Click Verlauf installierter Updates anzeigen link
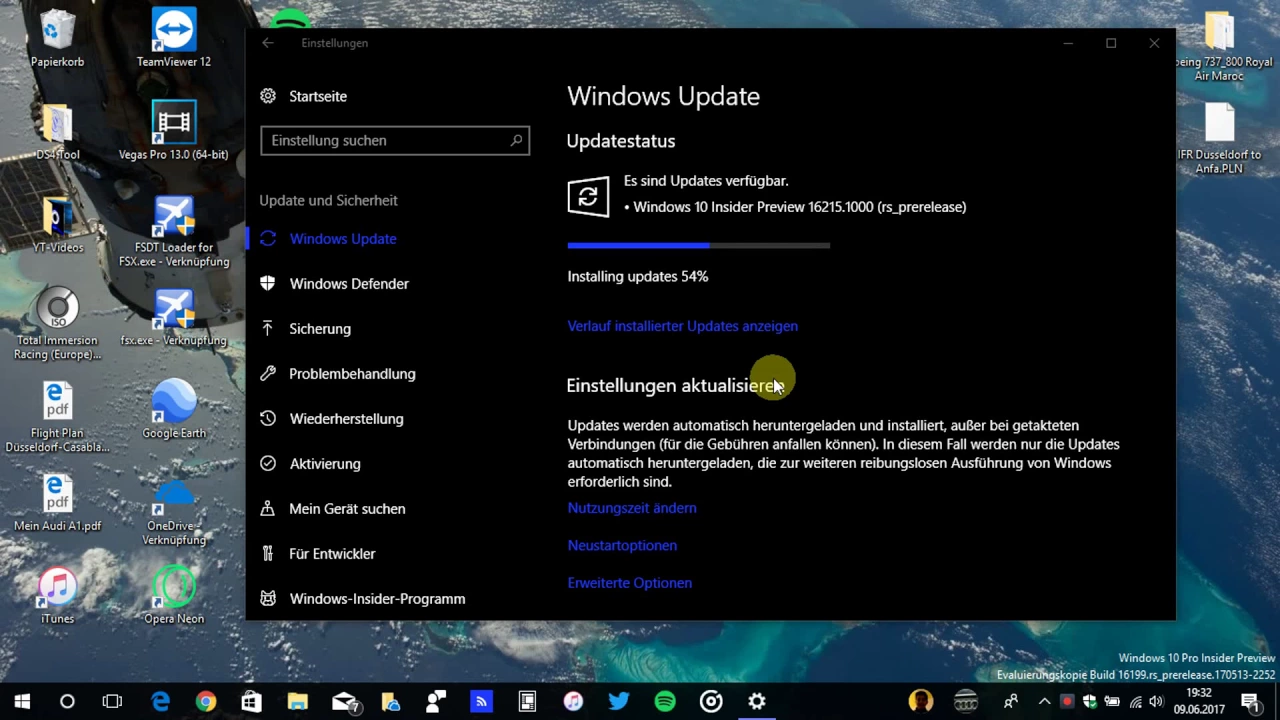1280x720 pixels. pyautogui.click(x=682, y=326)
